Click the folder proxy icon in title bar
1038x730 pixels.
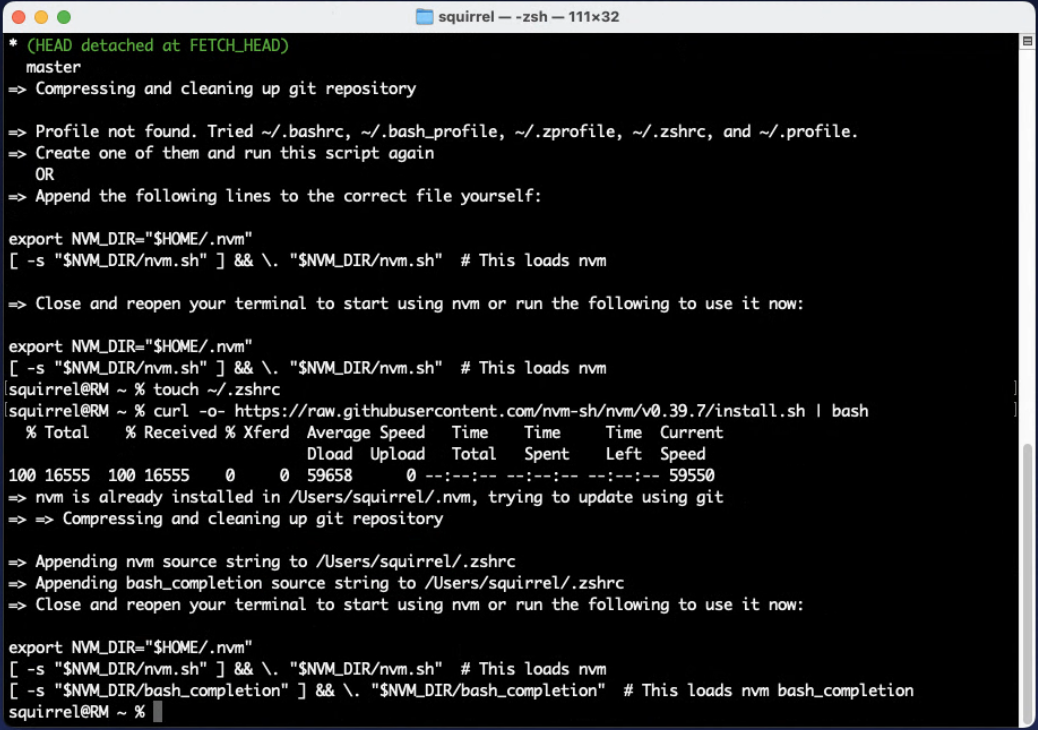pyautogui.click(x=424, y=17)
